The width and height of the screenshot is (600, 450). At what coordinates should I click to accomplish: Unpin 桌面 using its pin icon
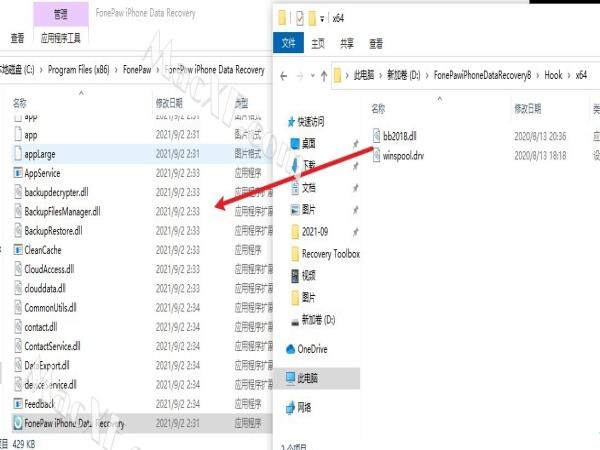click(356, 144)
